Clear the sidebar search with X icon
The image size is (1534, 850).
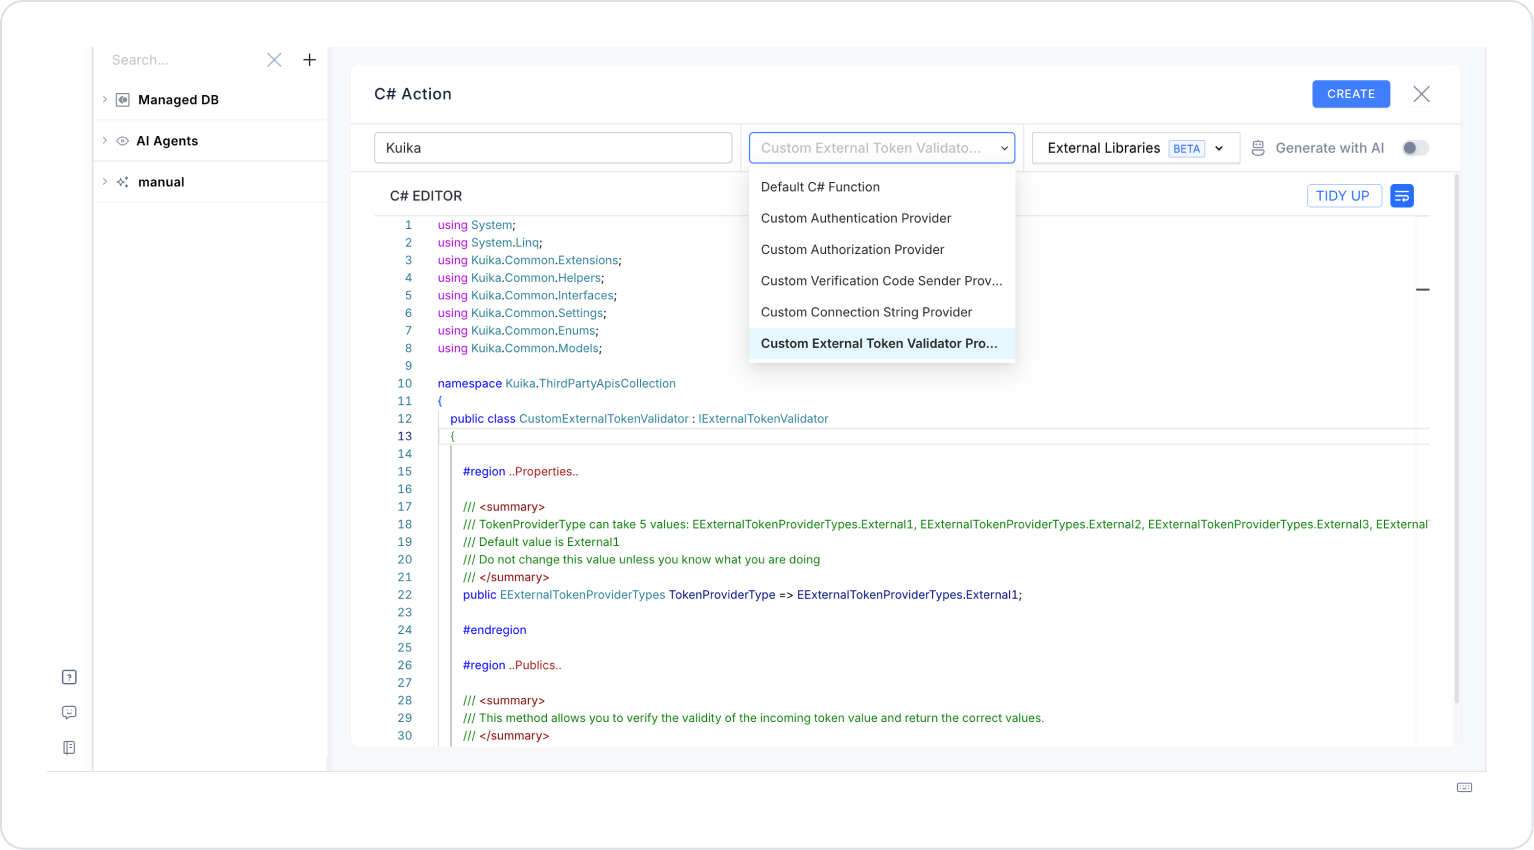274,60
